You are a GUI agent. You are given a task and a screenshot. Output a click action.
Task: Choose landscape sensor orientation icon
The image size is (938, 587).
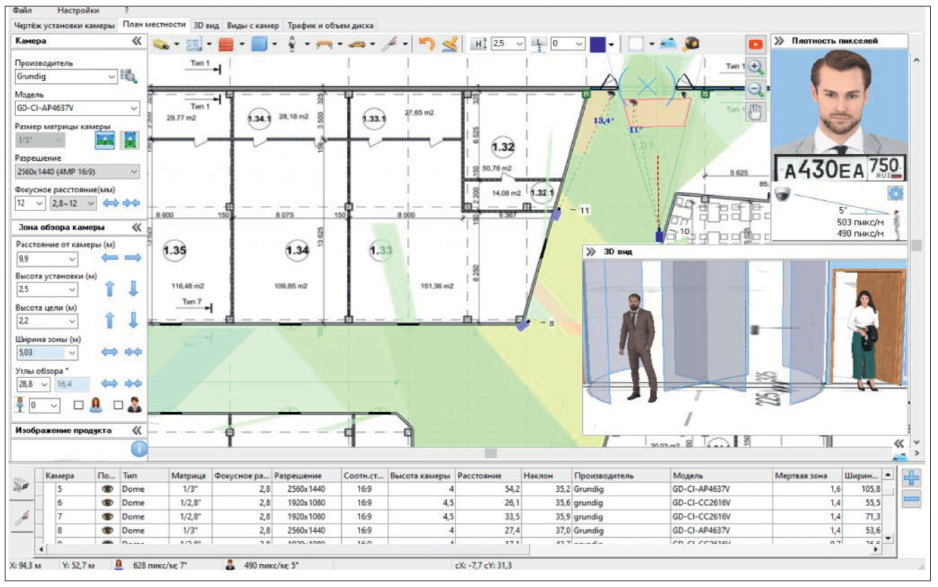pyautogui.click(x=105, y=141)
